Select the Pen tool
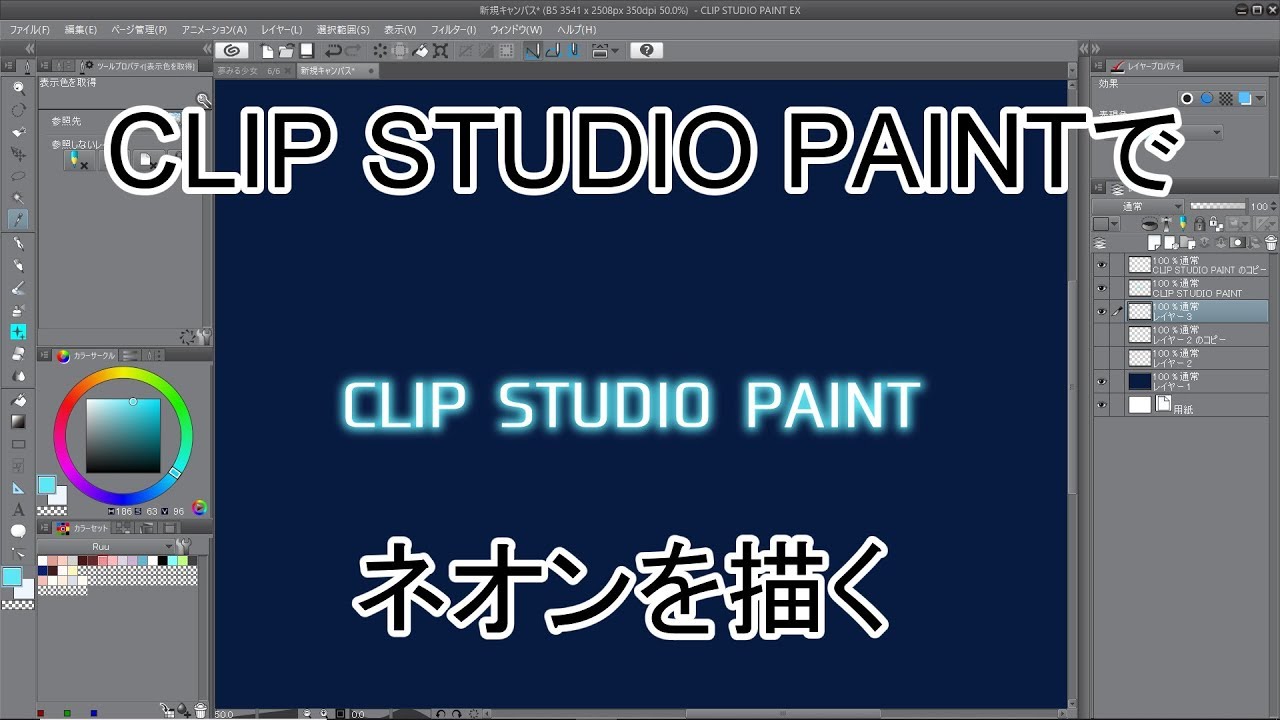 [18, 244]
